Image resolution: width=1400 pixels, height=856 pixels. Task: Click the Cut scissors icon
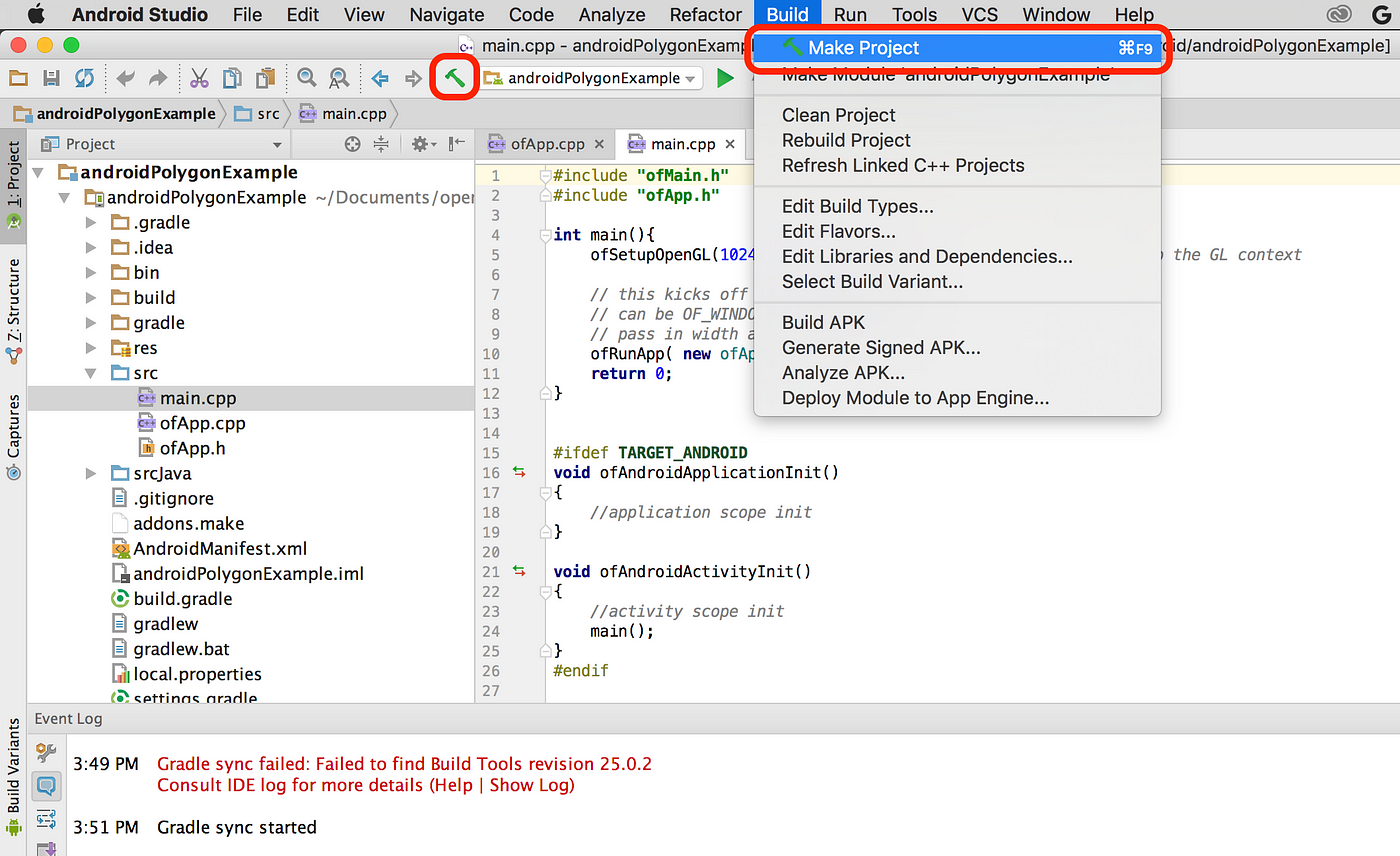click(199, 78)
